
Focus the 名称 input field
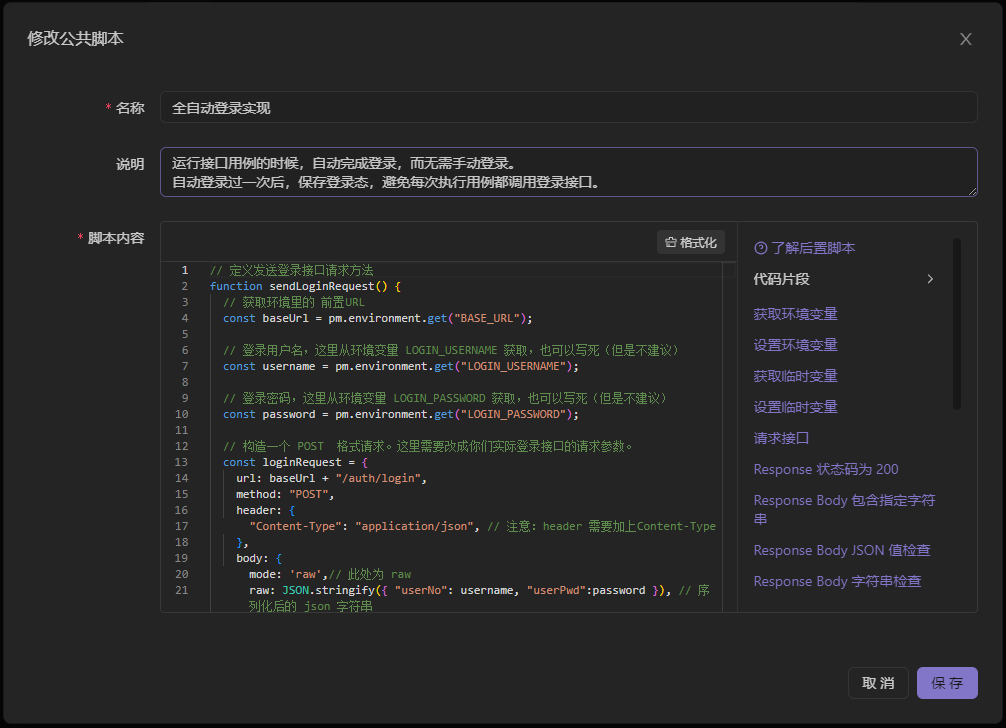[x=568, y=107]
